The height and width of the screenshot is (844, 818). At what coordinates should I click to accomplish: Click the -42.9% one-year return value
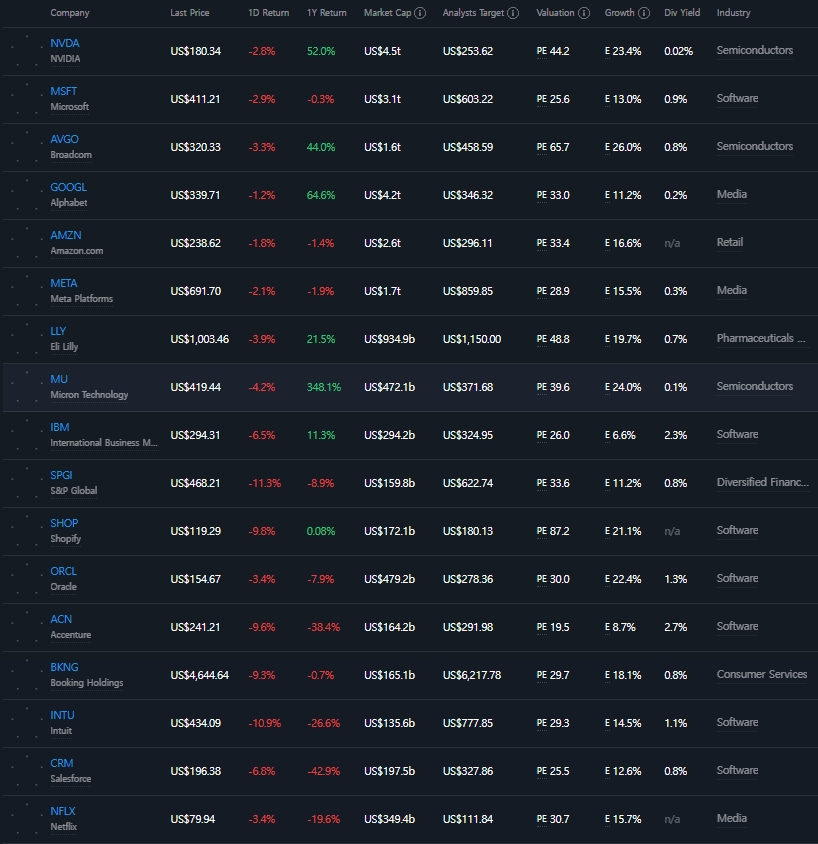[323, 771]
